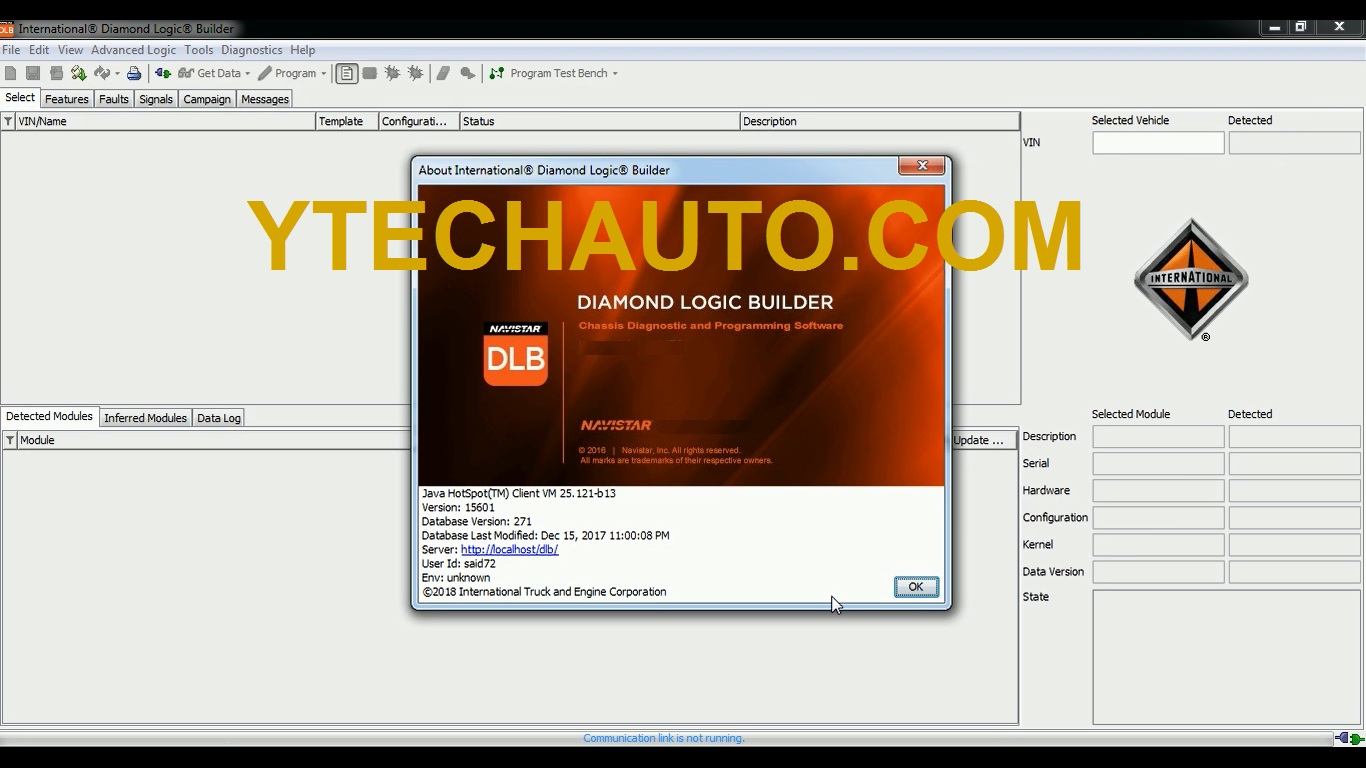Expand the Get Data dropdown arrow
The height and width of the screenshot is (768, 1366).
click(246, 73)
